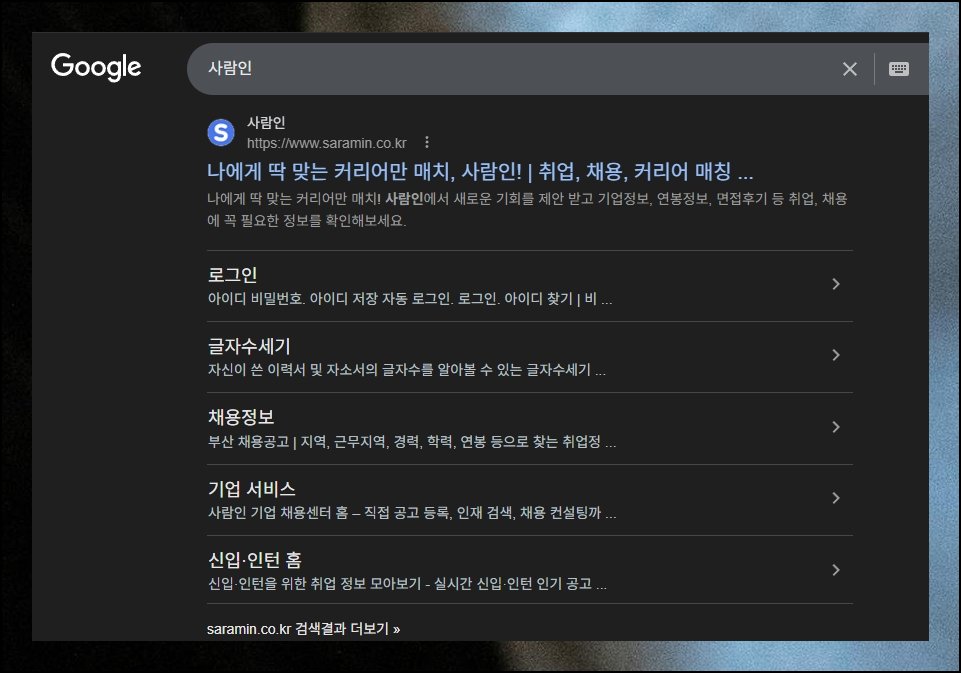Open the 나에게 딱 맞는 커리어만 매치 result title
Viewport: 961px width, 673px height.
(x=480, y=171)
